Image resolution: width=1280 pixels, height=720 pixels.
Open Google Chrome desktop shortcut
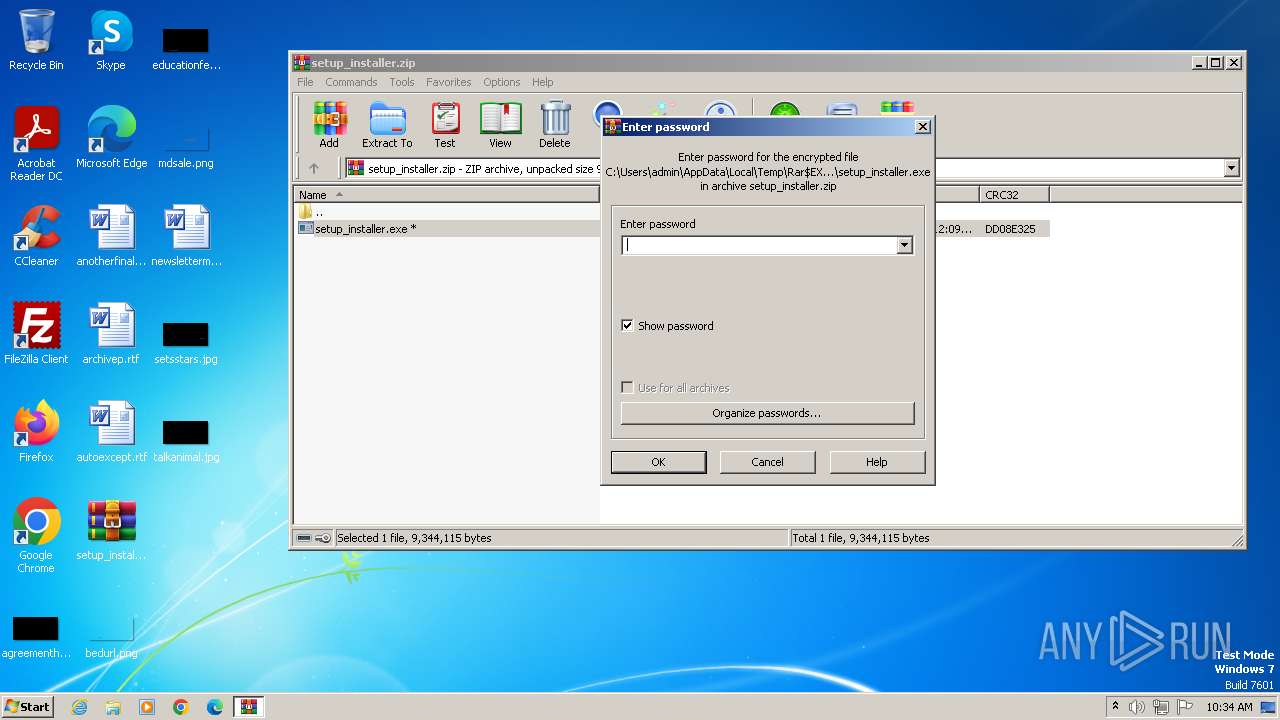[x=36, y=536]
